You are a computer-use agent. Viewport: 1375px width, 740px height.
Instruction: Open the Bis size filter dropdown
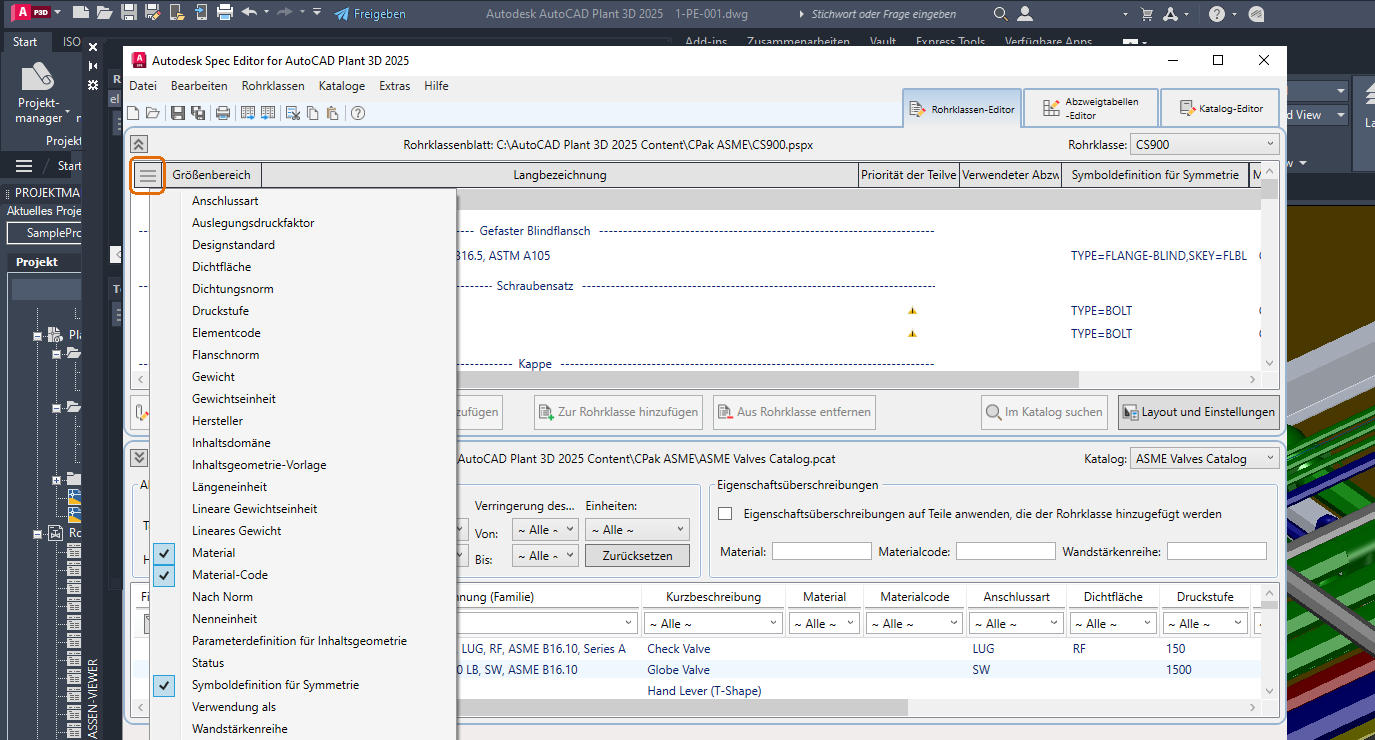(545, 556)
